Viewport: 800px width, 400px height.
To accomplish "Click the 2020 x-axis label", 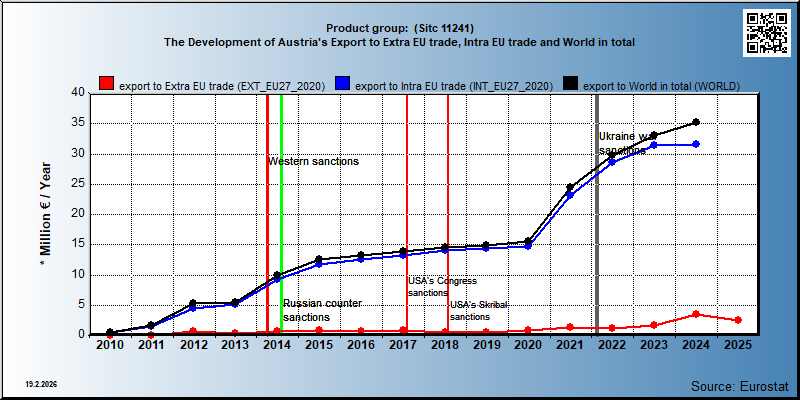I will pyautogui.click(x=528, y=345).
